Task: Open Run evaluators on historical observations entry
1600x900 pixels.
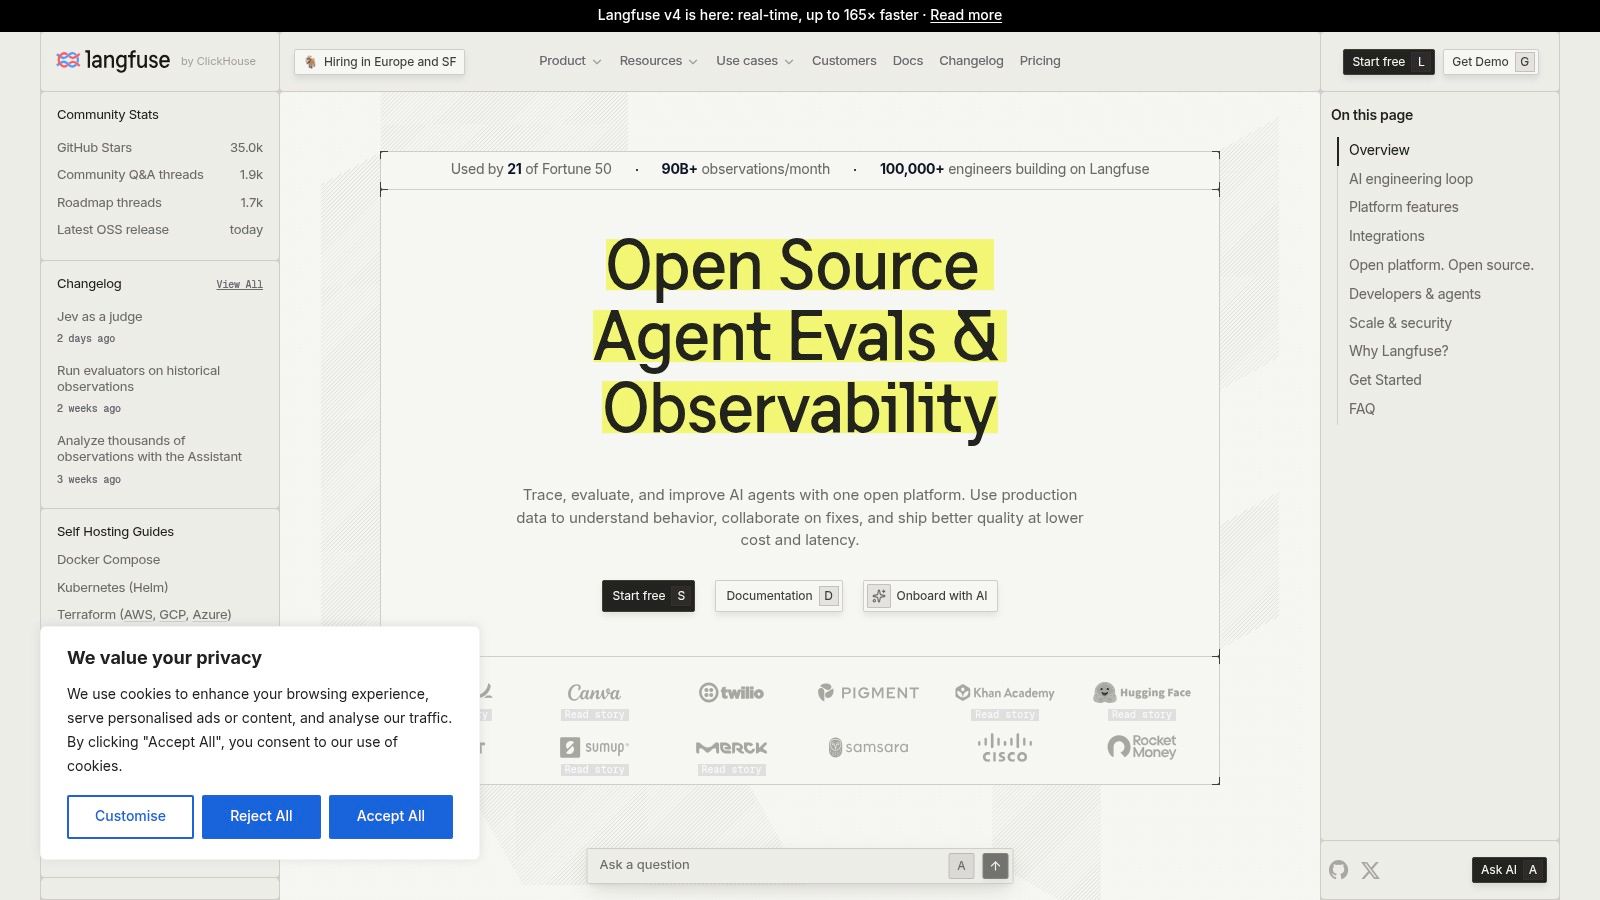Action: (139, 379)
